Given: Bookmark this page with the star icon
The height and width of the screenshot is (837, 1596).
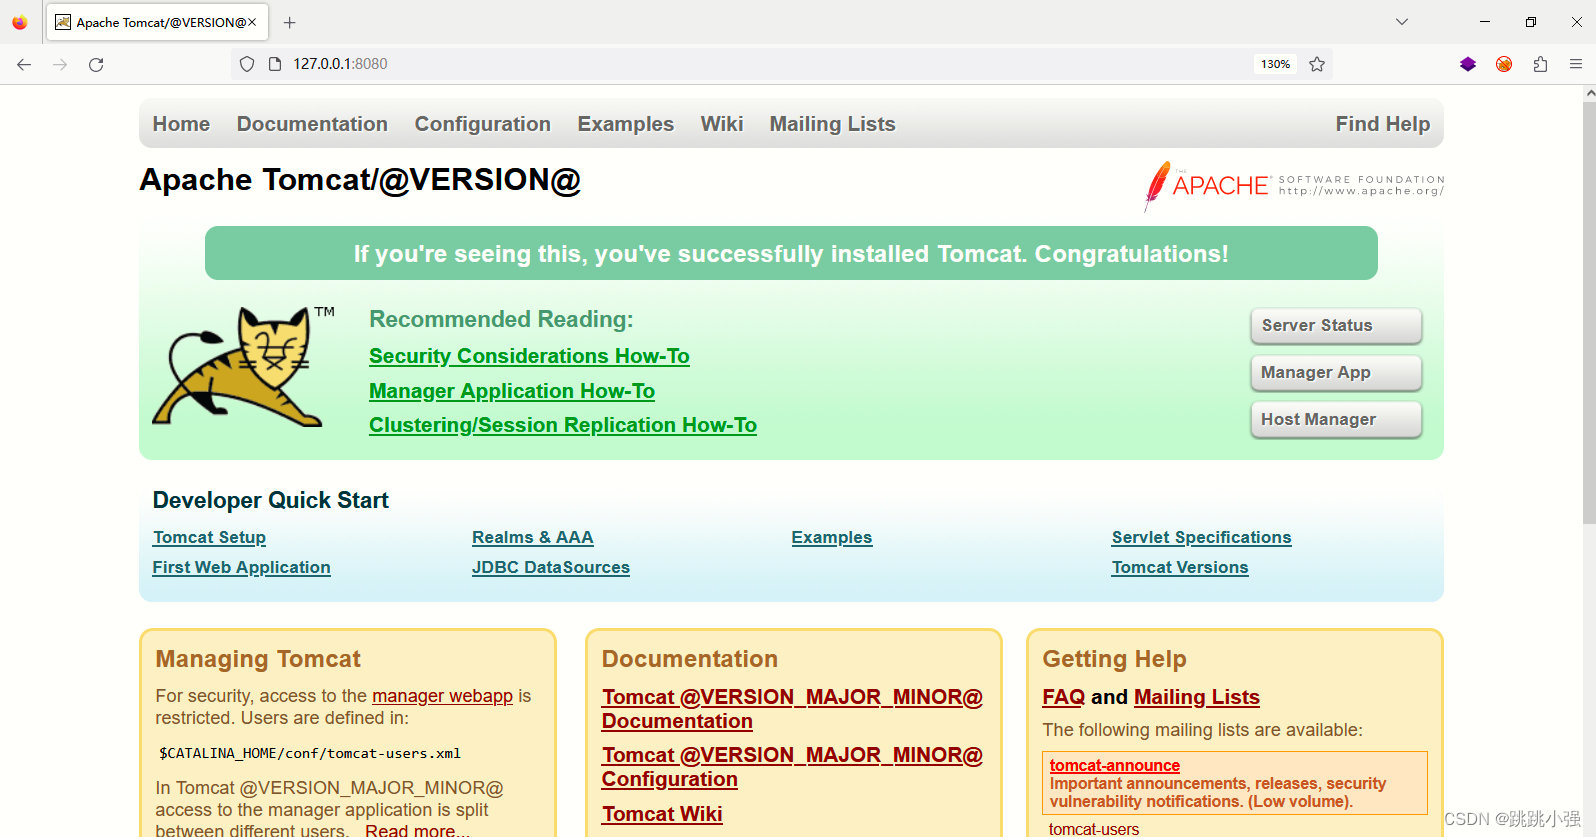Looking at the screenshot, I should 1317,64.
